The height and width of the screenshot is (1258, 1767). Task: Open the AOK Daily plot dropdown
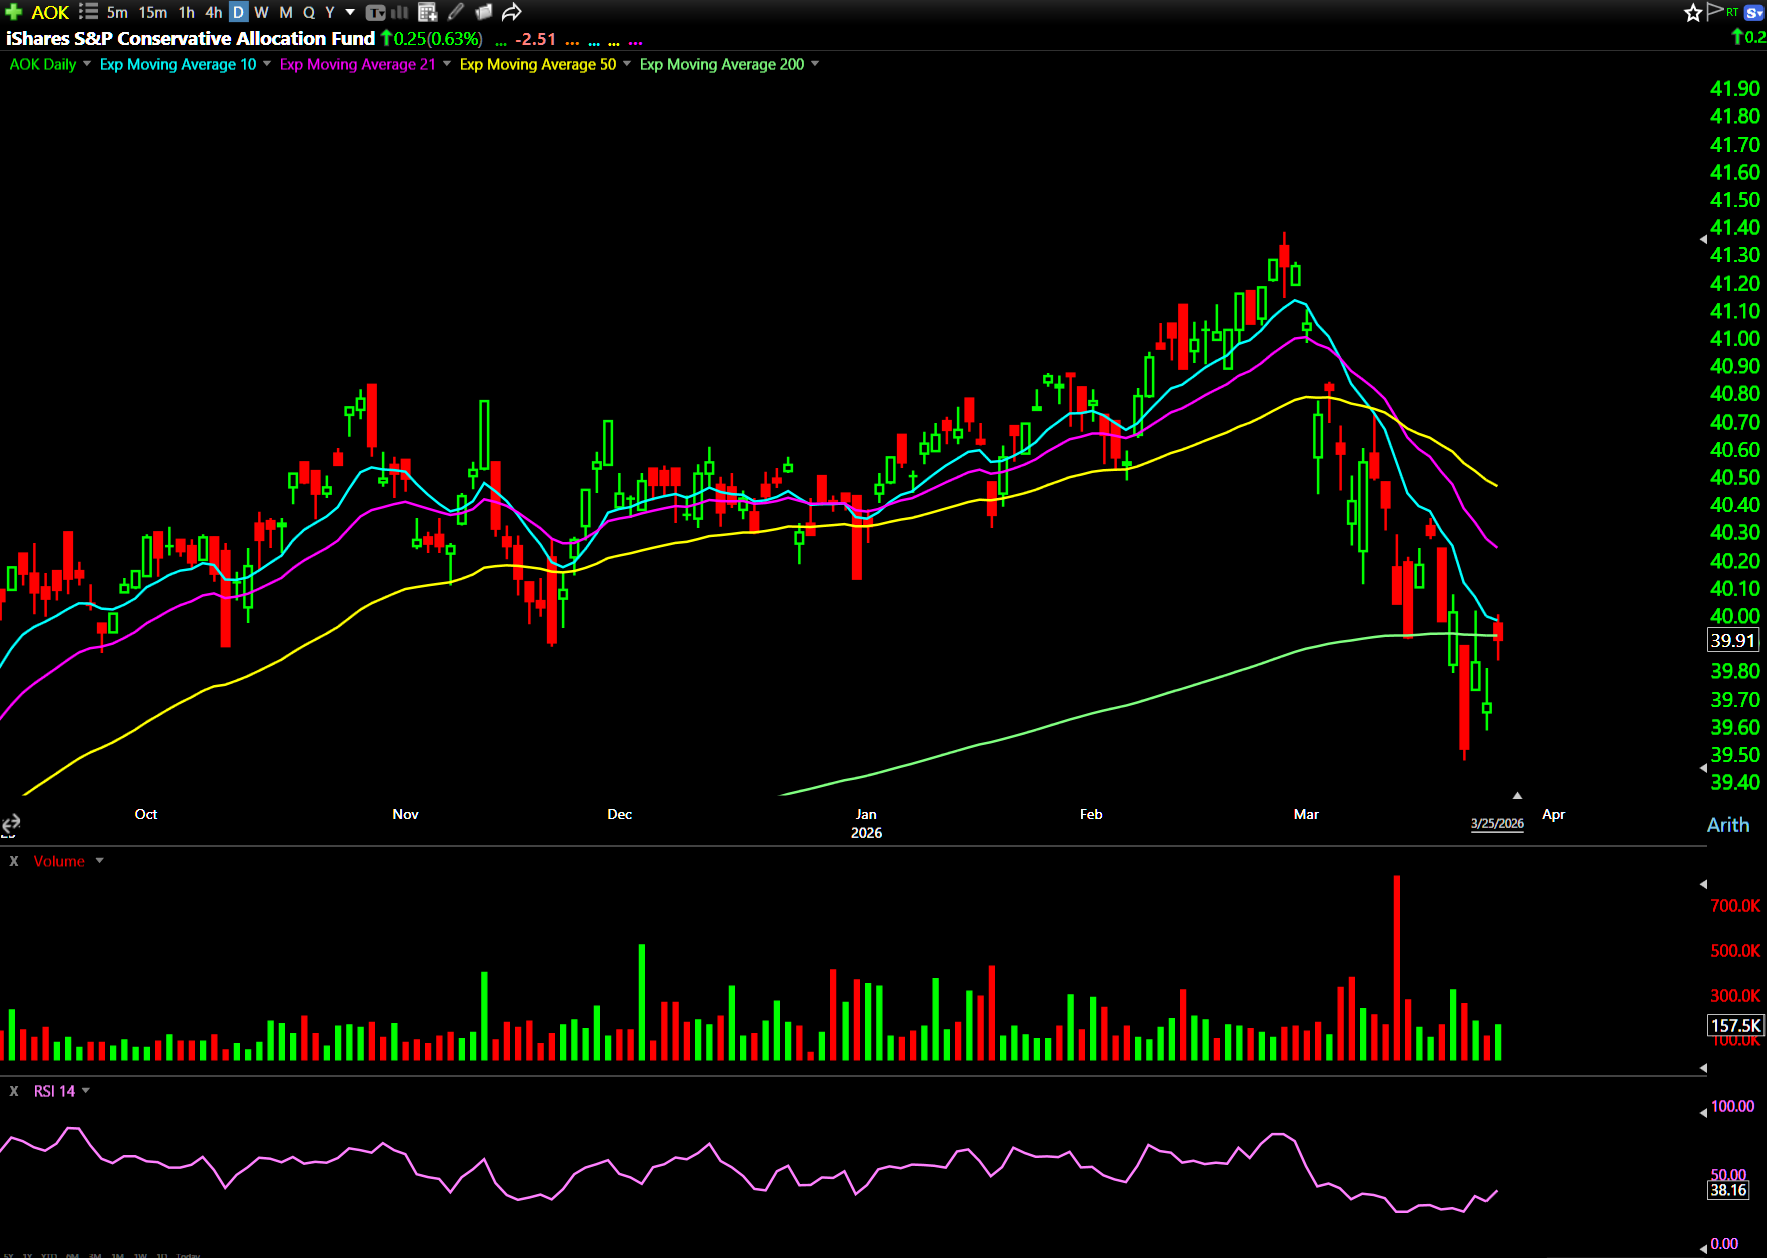coord(87,64)
